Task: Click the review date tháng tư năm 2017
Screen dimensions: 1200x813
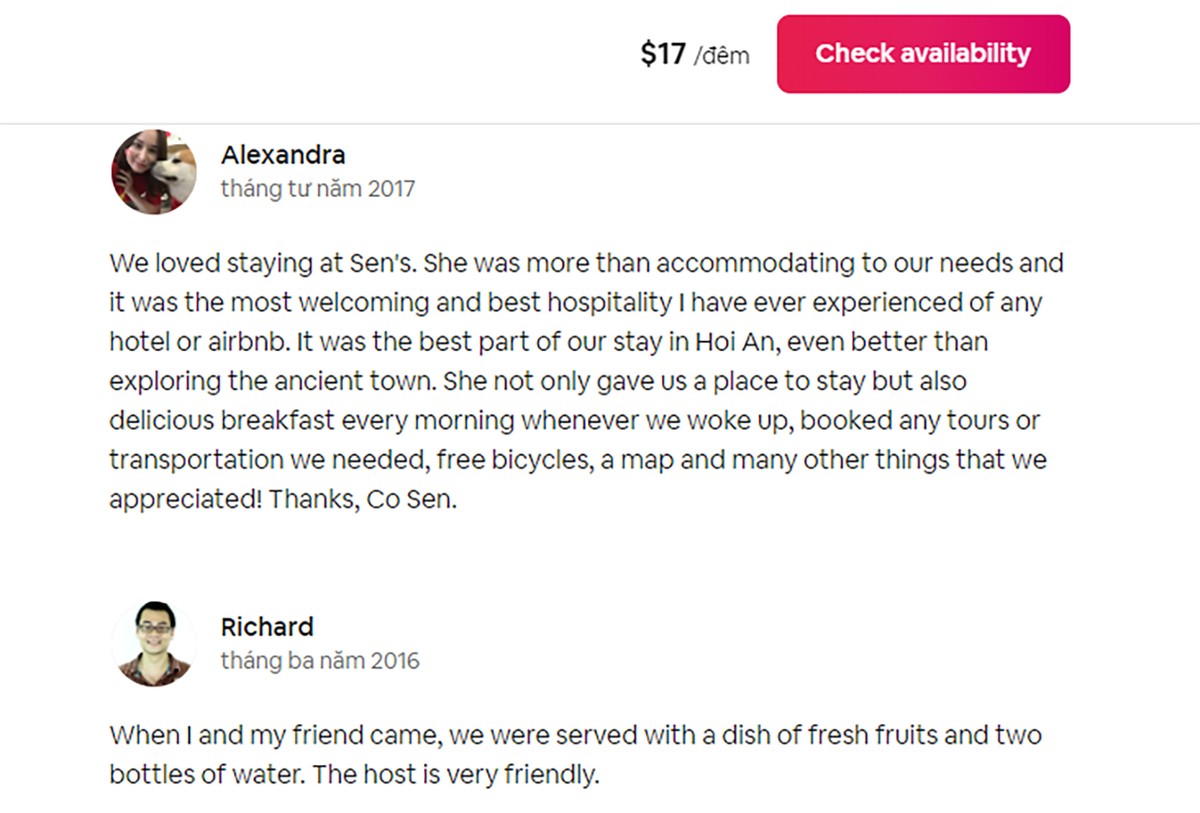Action: click(x=318, y=188)
